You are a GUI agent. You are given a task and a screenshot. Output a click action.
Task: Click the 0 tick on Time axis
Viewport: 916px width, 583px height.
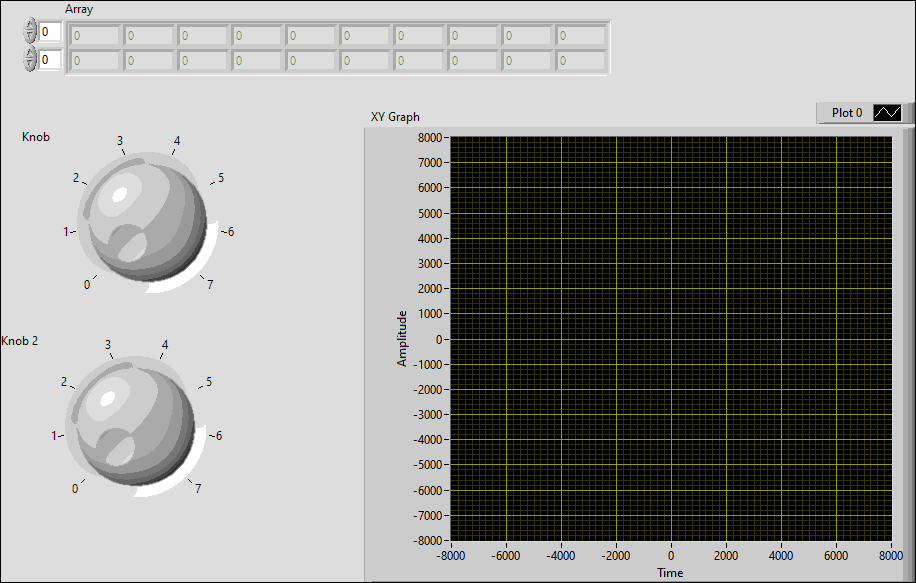(671, 556)
